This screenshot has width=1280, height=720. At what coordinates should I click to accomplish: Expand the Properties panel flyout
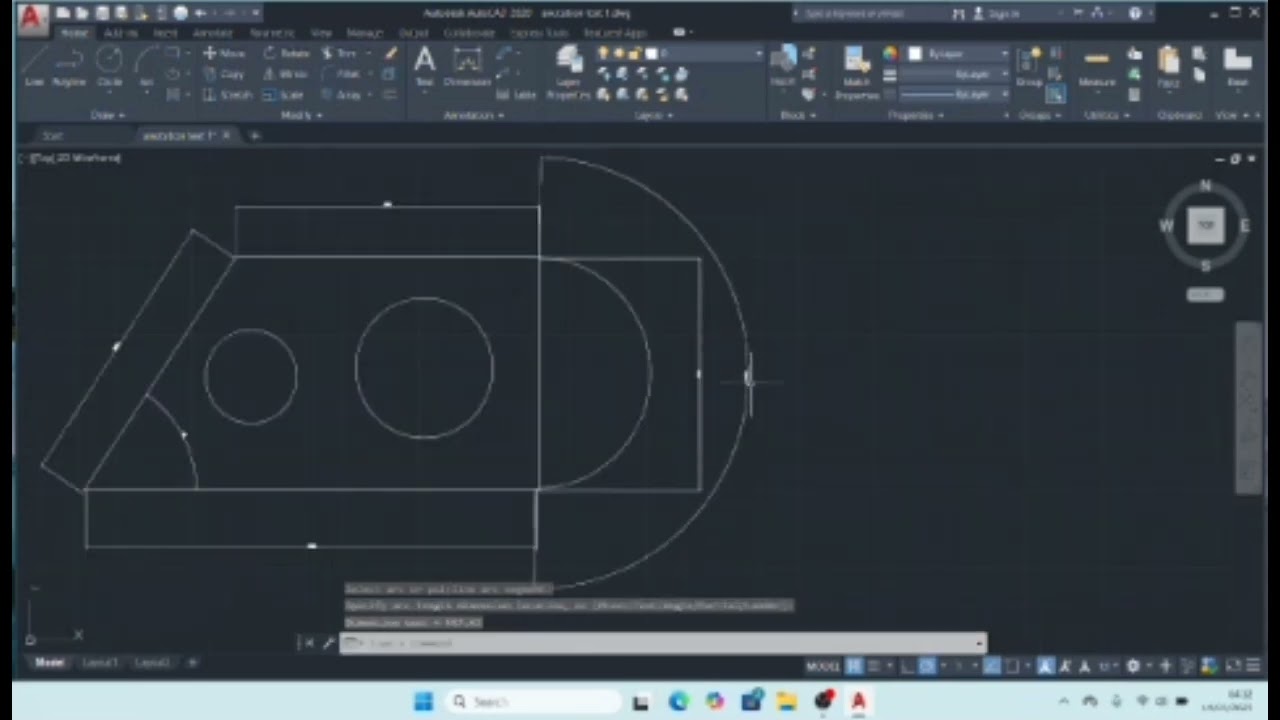(x=915, y=115)
